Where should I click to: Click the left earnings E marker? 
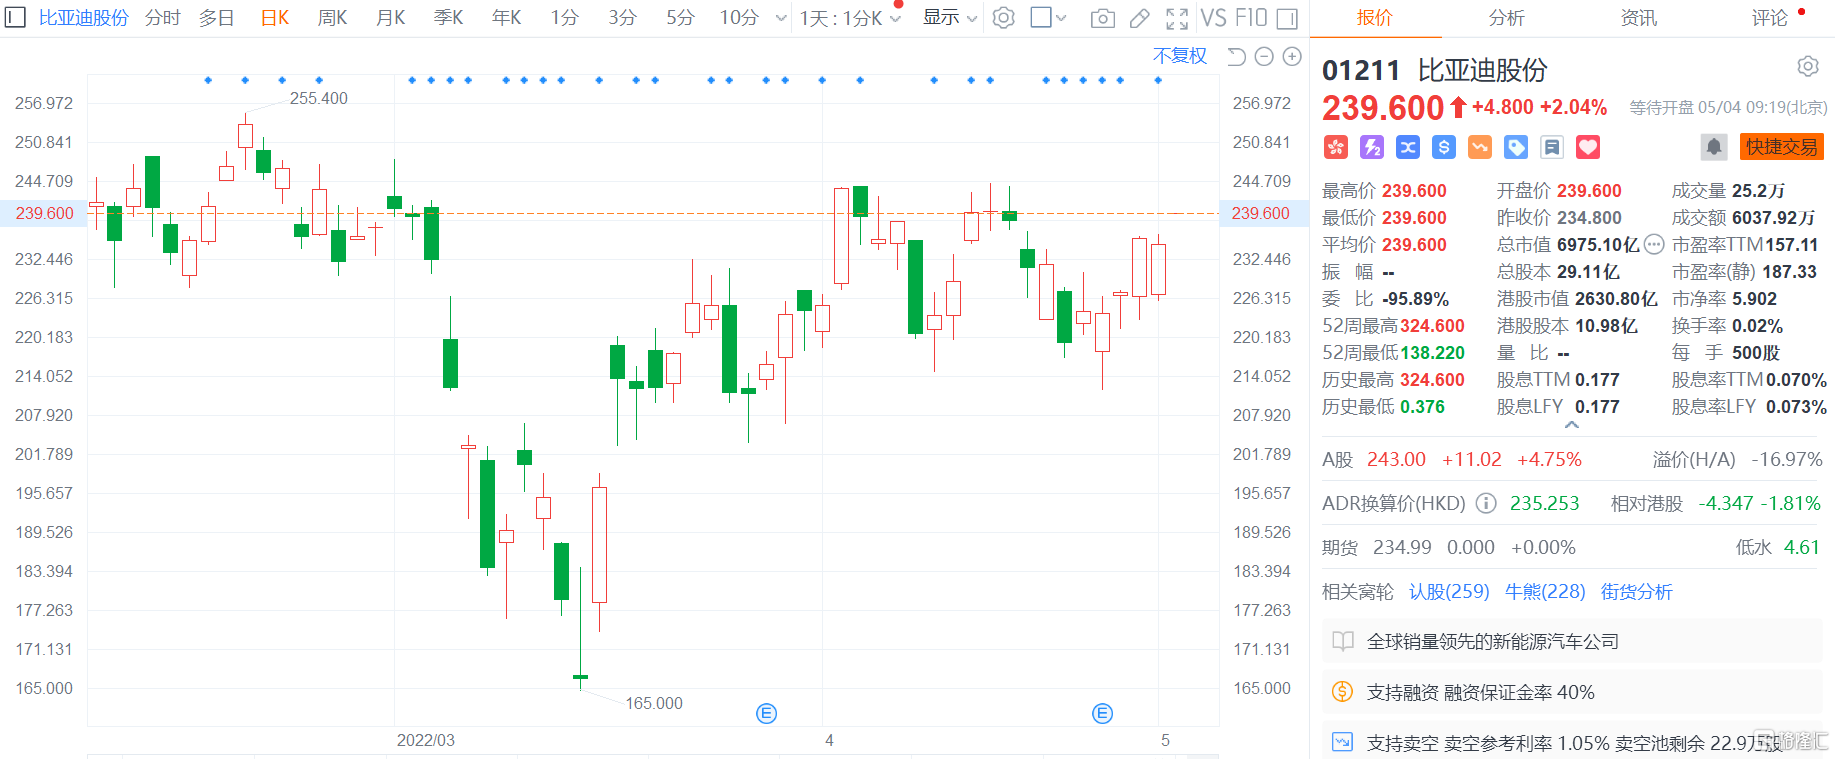[x=767, y=713]
